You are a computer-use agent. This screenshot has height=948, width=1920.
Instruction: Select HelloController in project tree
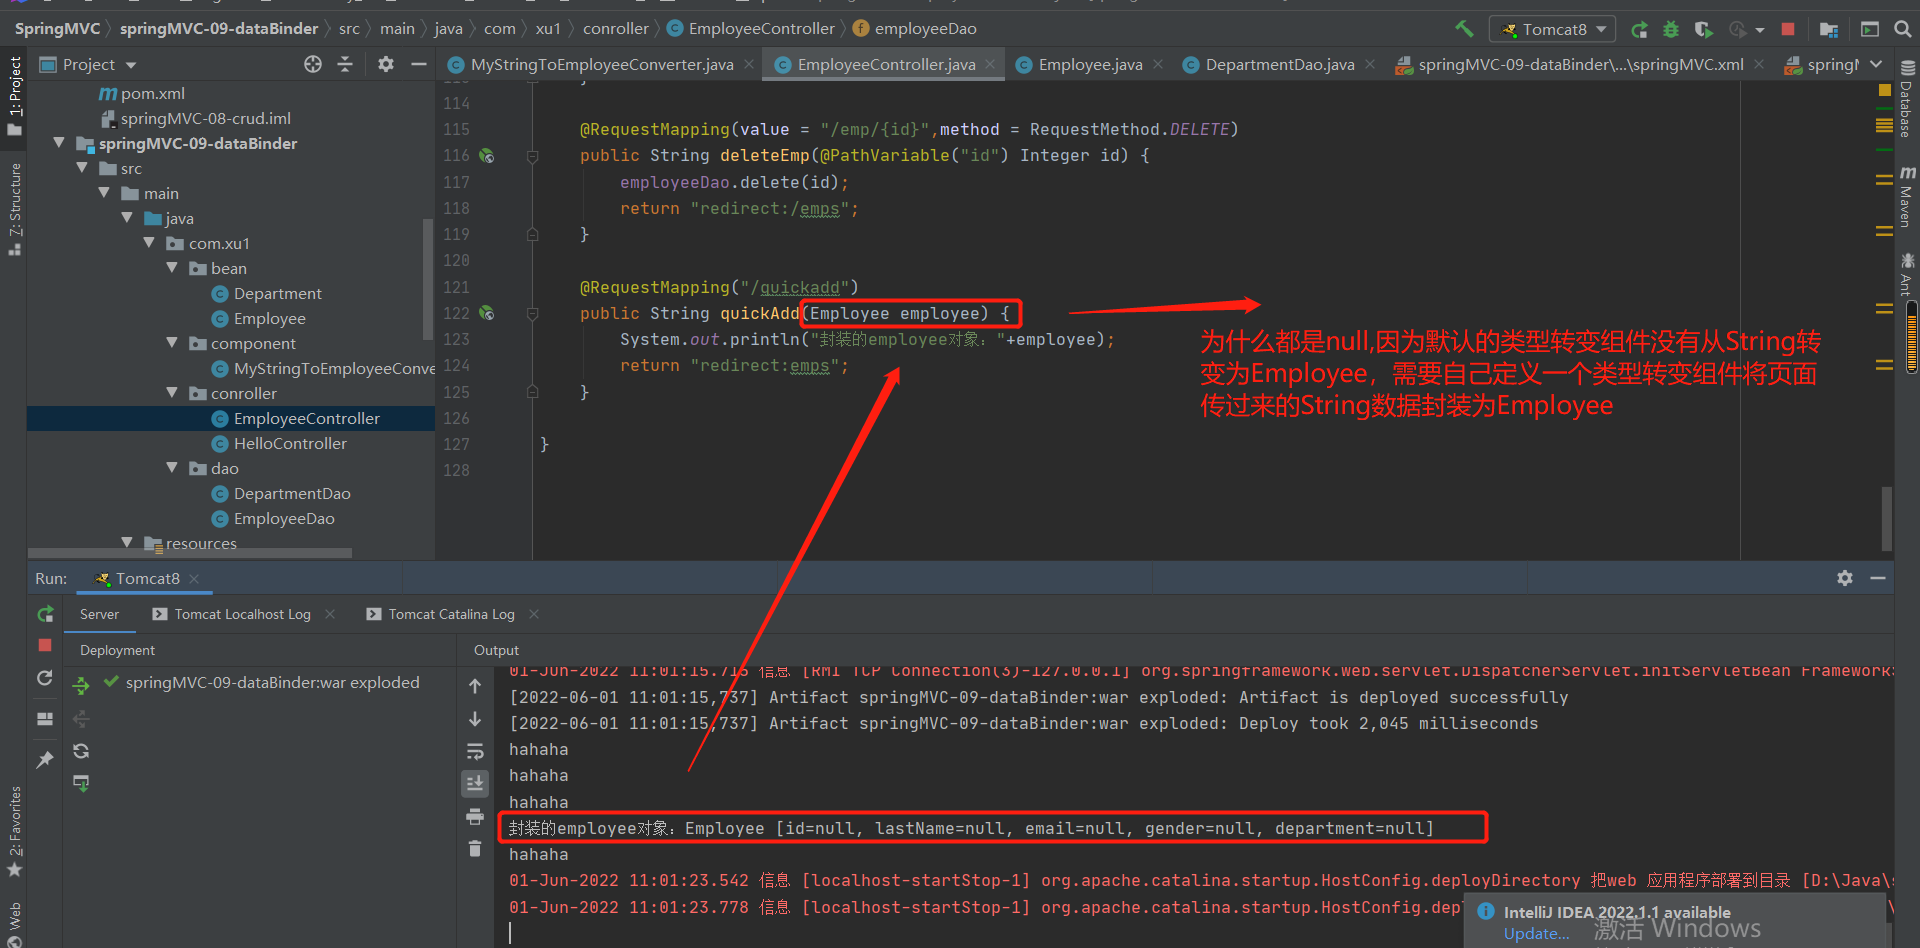click(x=290, y=443)
